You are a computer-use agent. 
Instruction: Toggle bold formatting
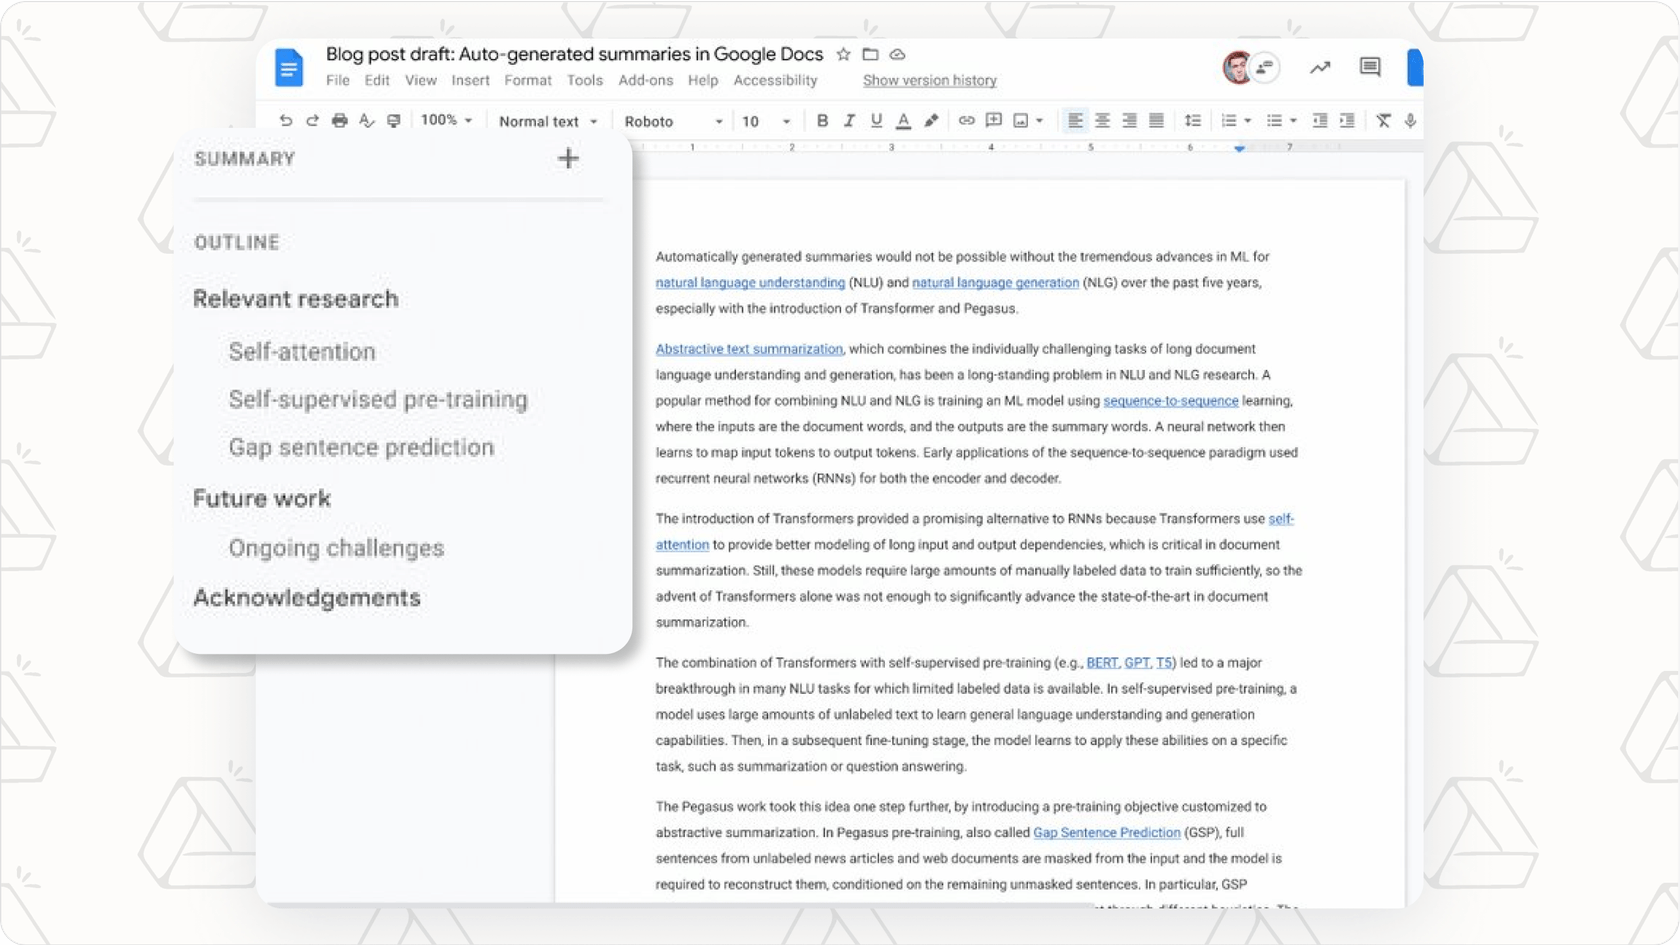822,120
